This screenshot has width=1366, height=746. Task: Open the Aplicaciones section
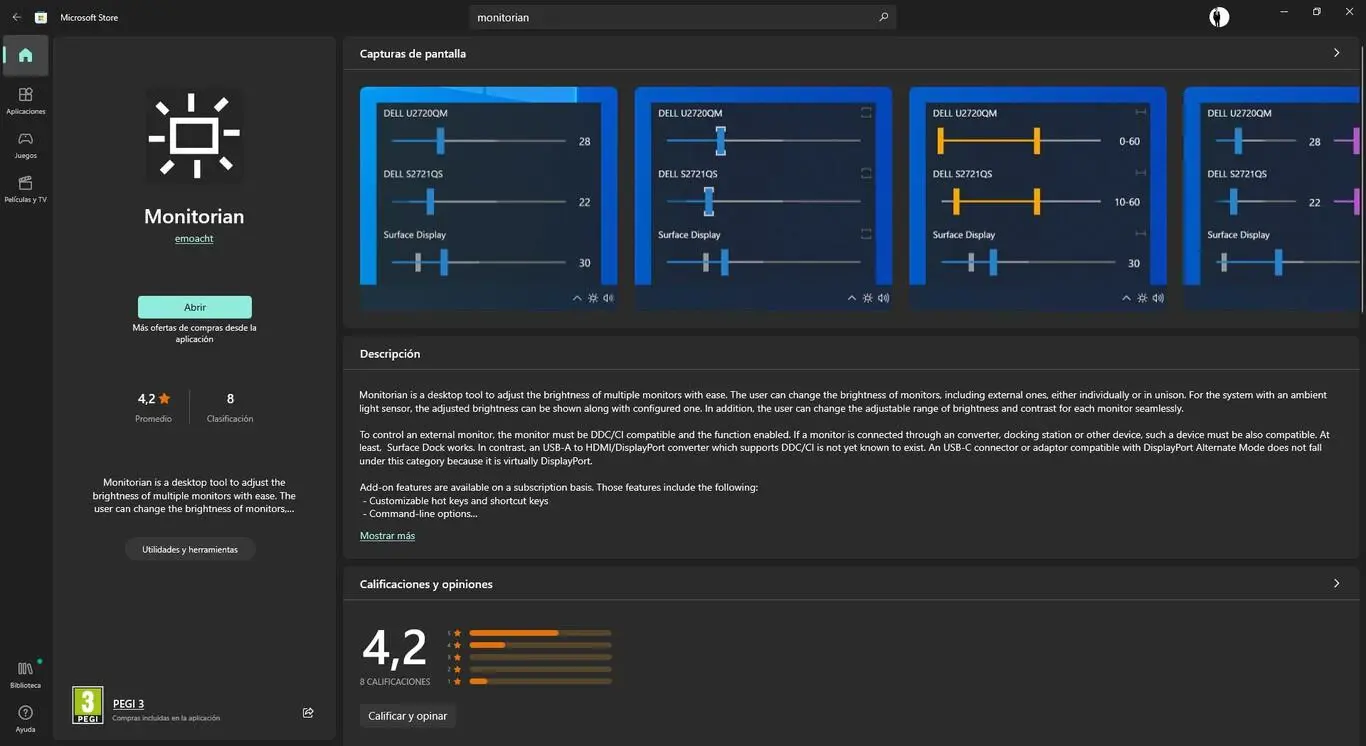(26, 100)
